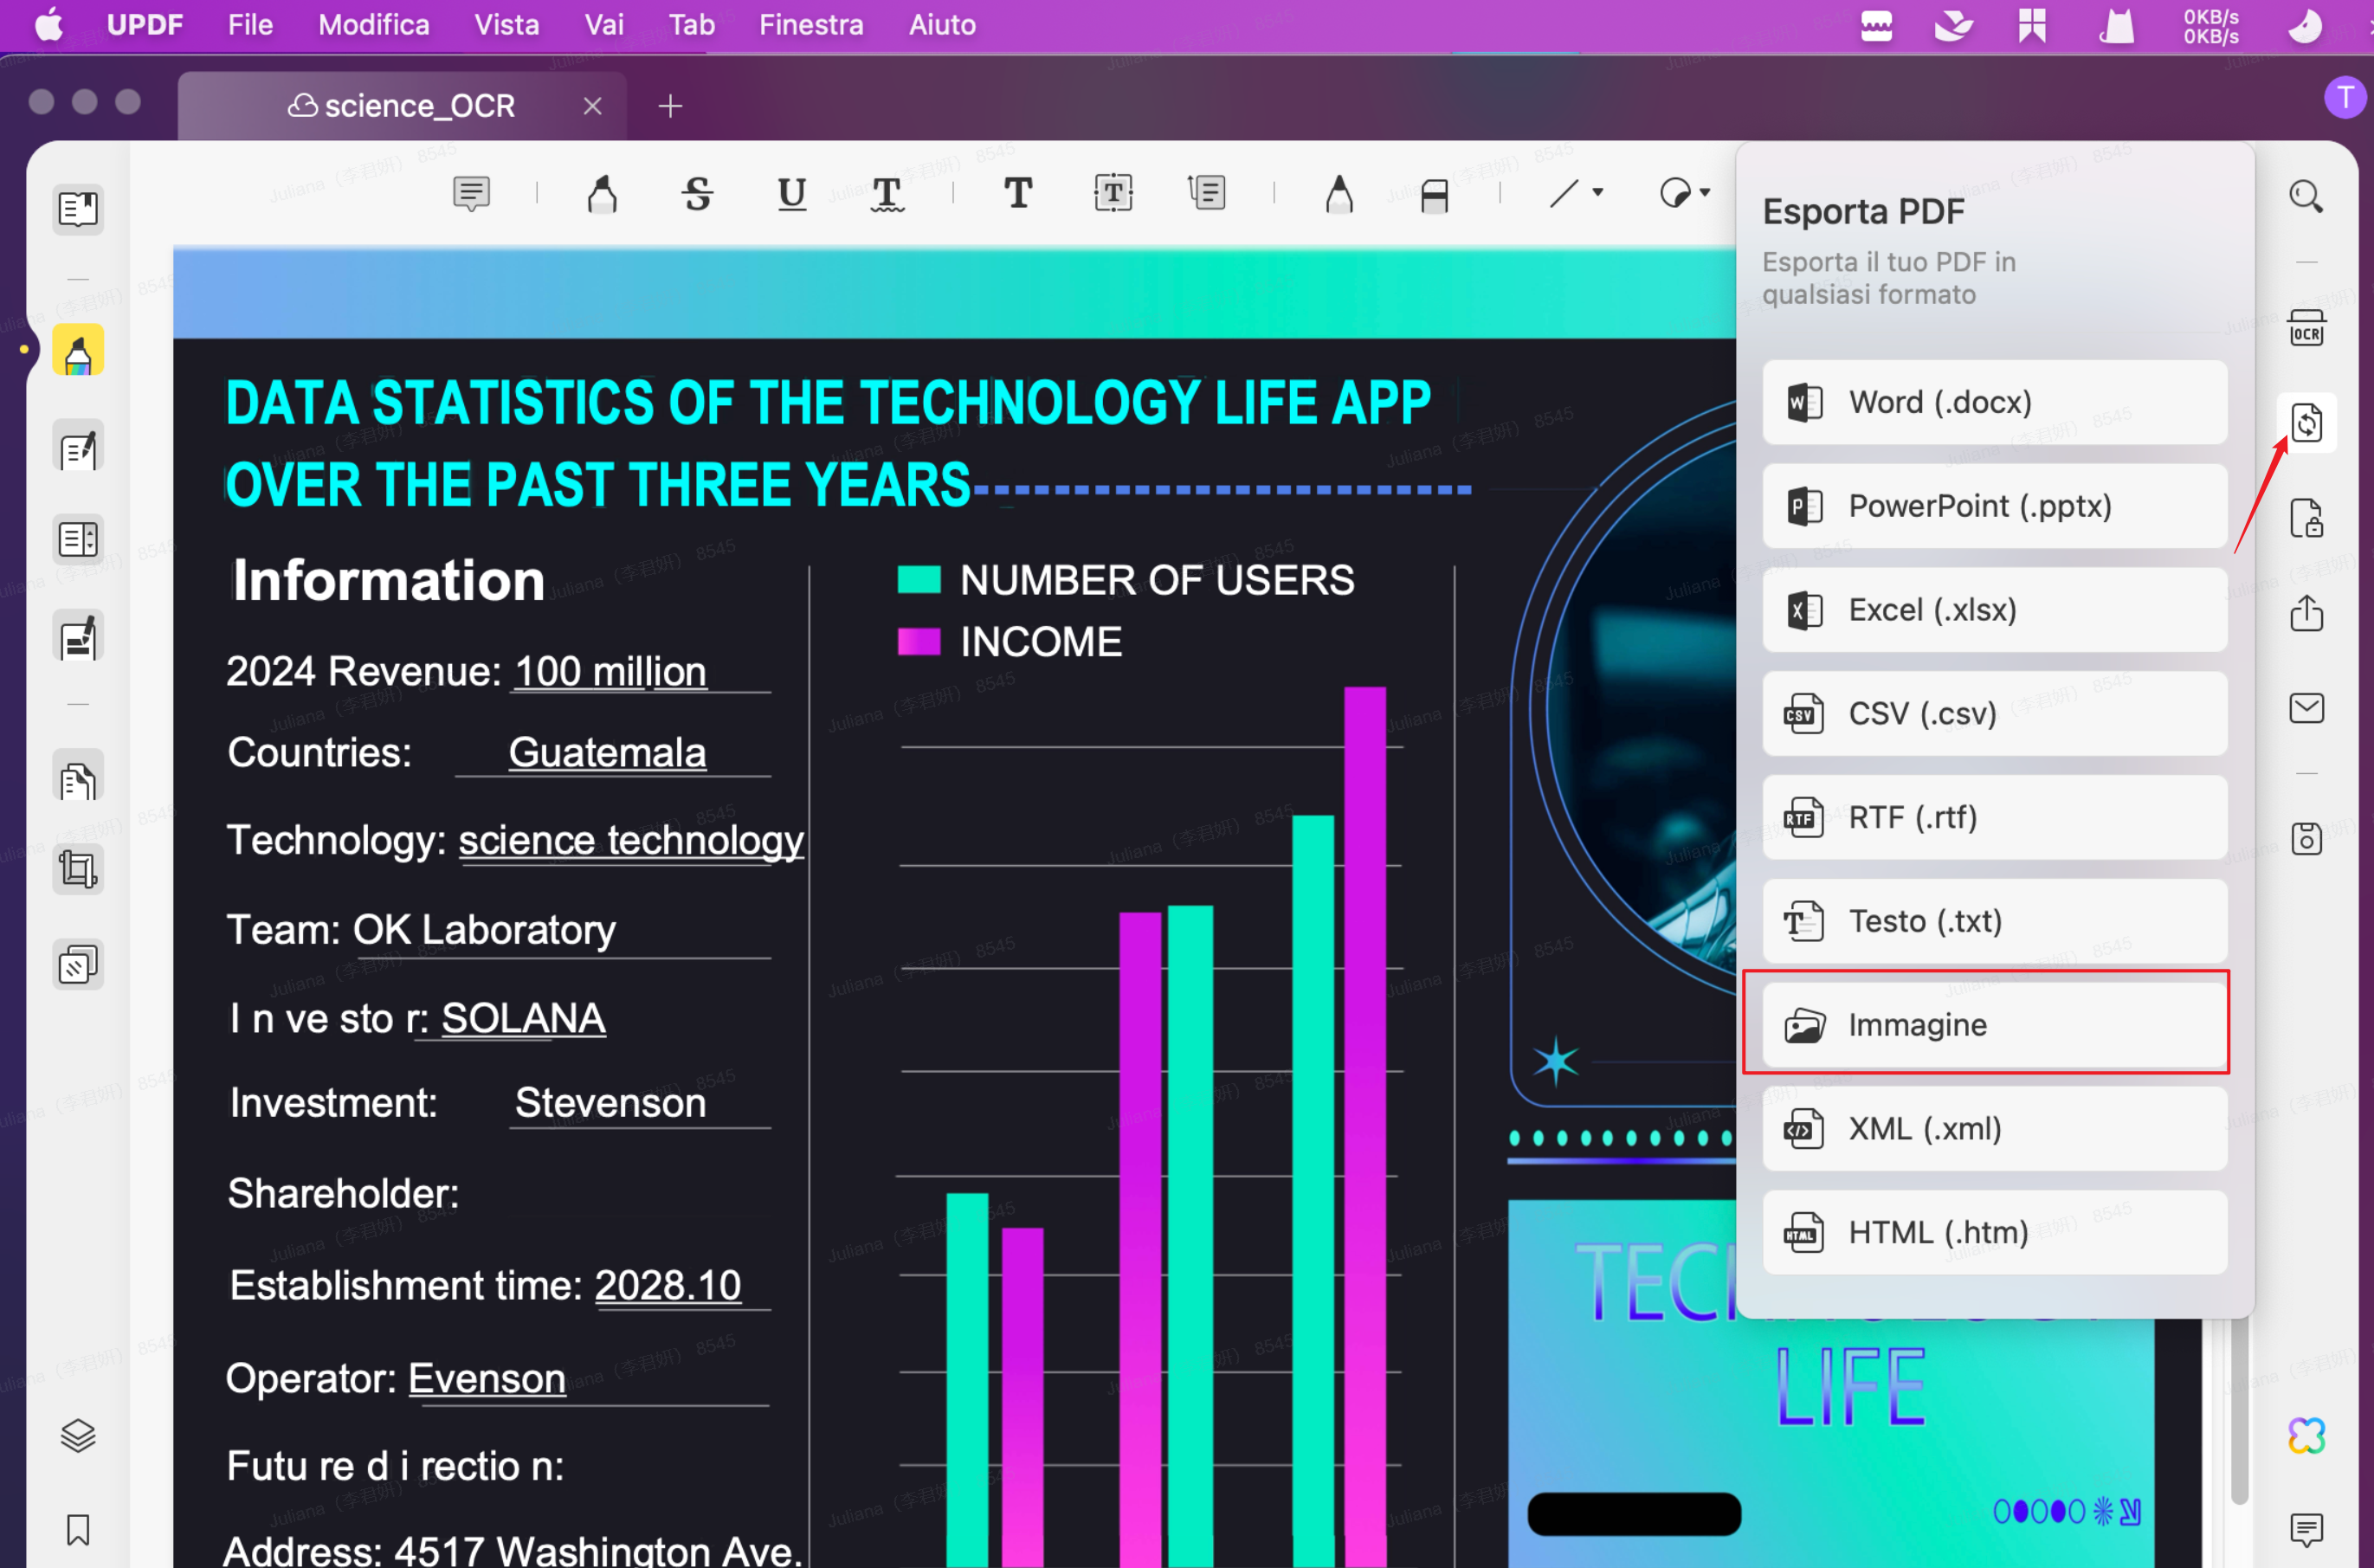The height and width of the screenshot is (1568, 2374).
Task: Export PDF as Immagine
Action: 1994,1025
